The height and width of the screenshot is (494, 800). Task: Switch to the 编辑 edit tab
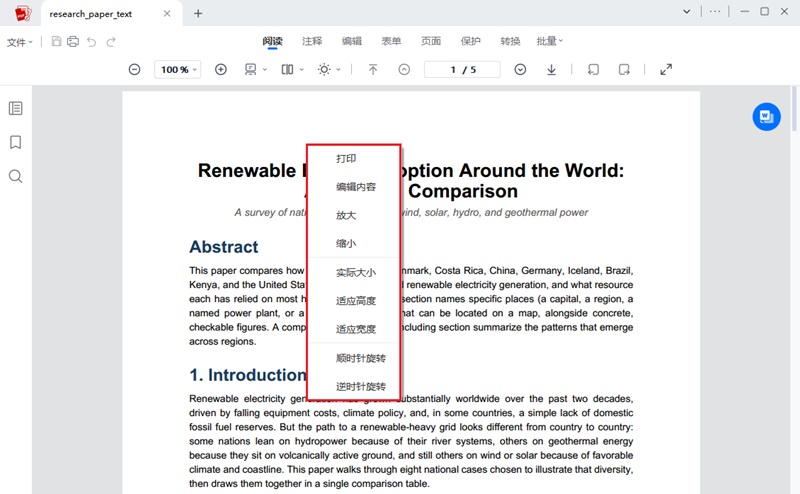[x=352, y=41]
